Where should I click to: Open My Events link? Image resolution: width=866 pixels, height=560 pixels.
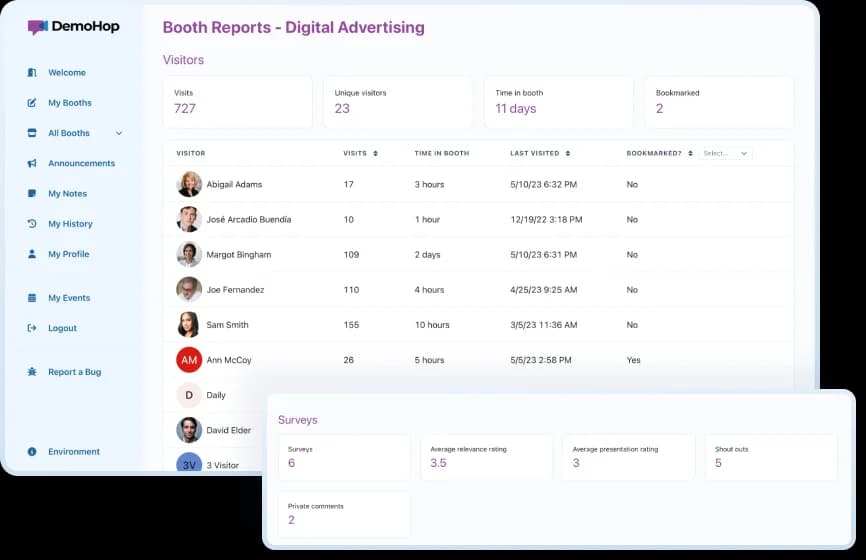pyautogui.click(x=69, y=298)
